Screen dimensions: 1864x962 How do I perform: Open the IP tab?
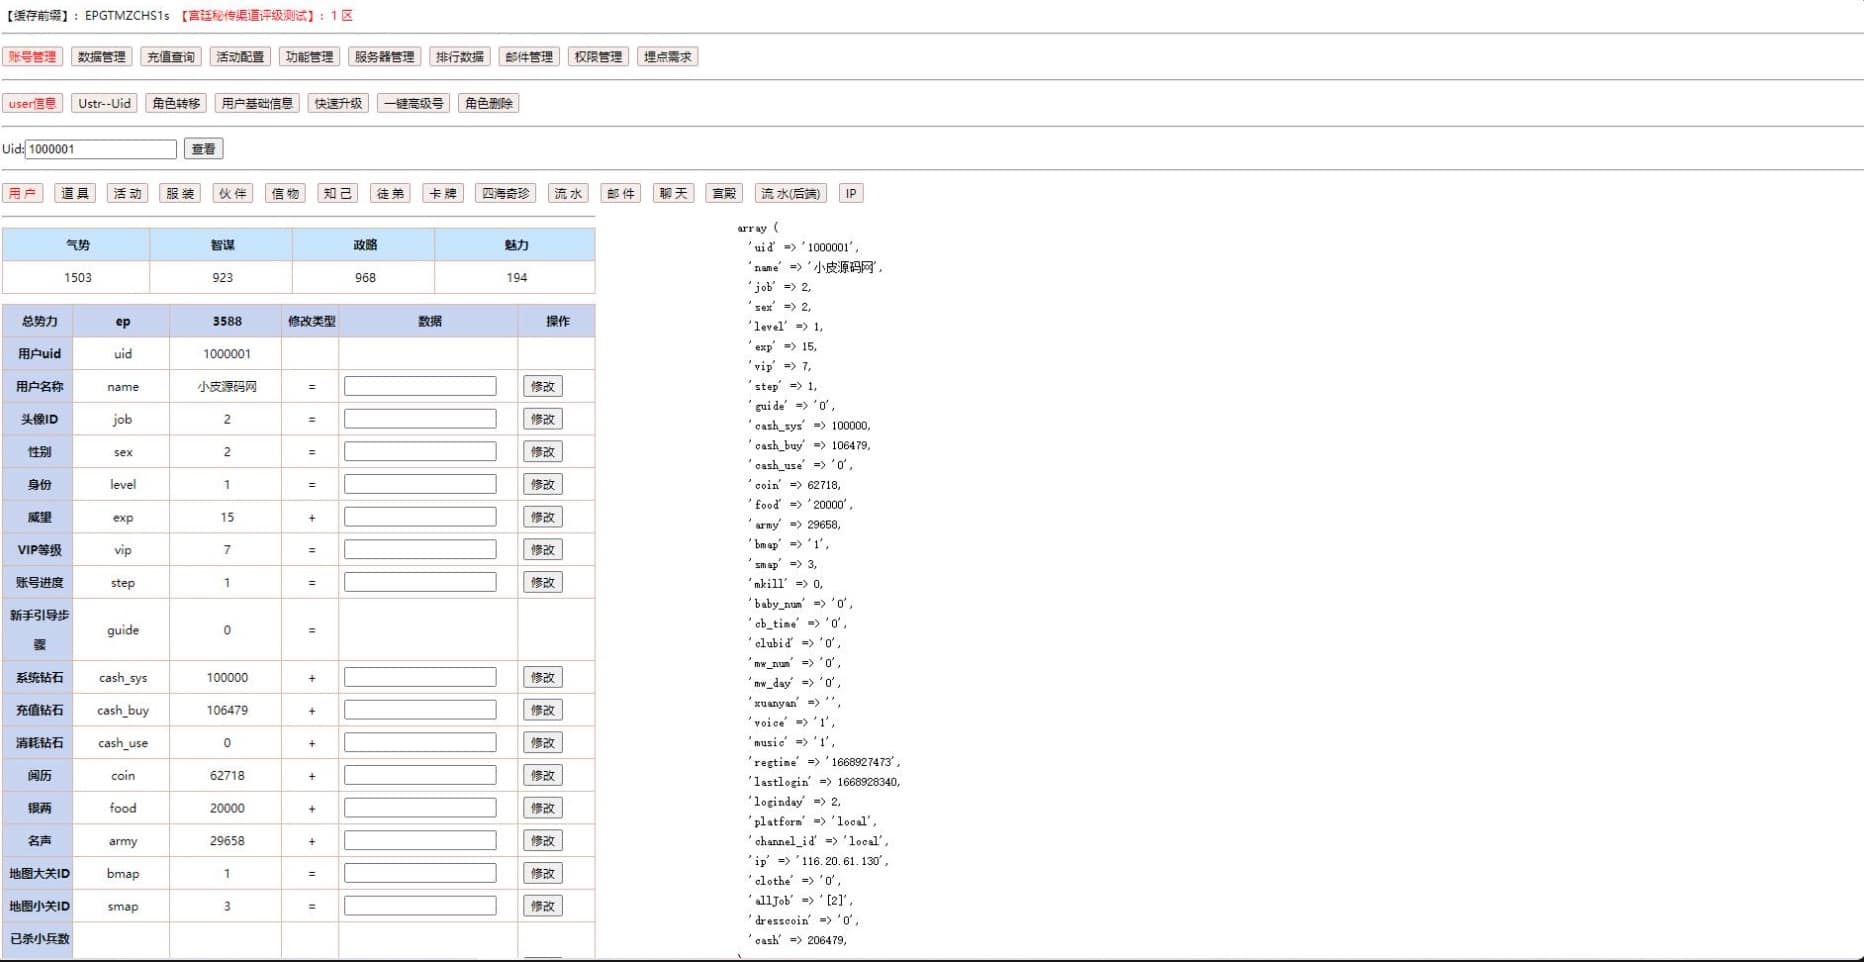[x=850, y=193]
